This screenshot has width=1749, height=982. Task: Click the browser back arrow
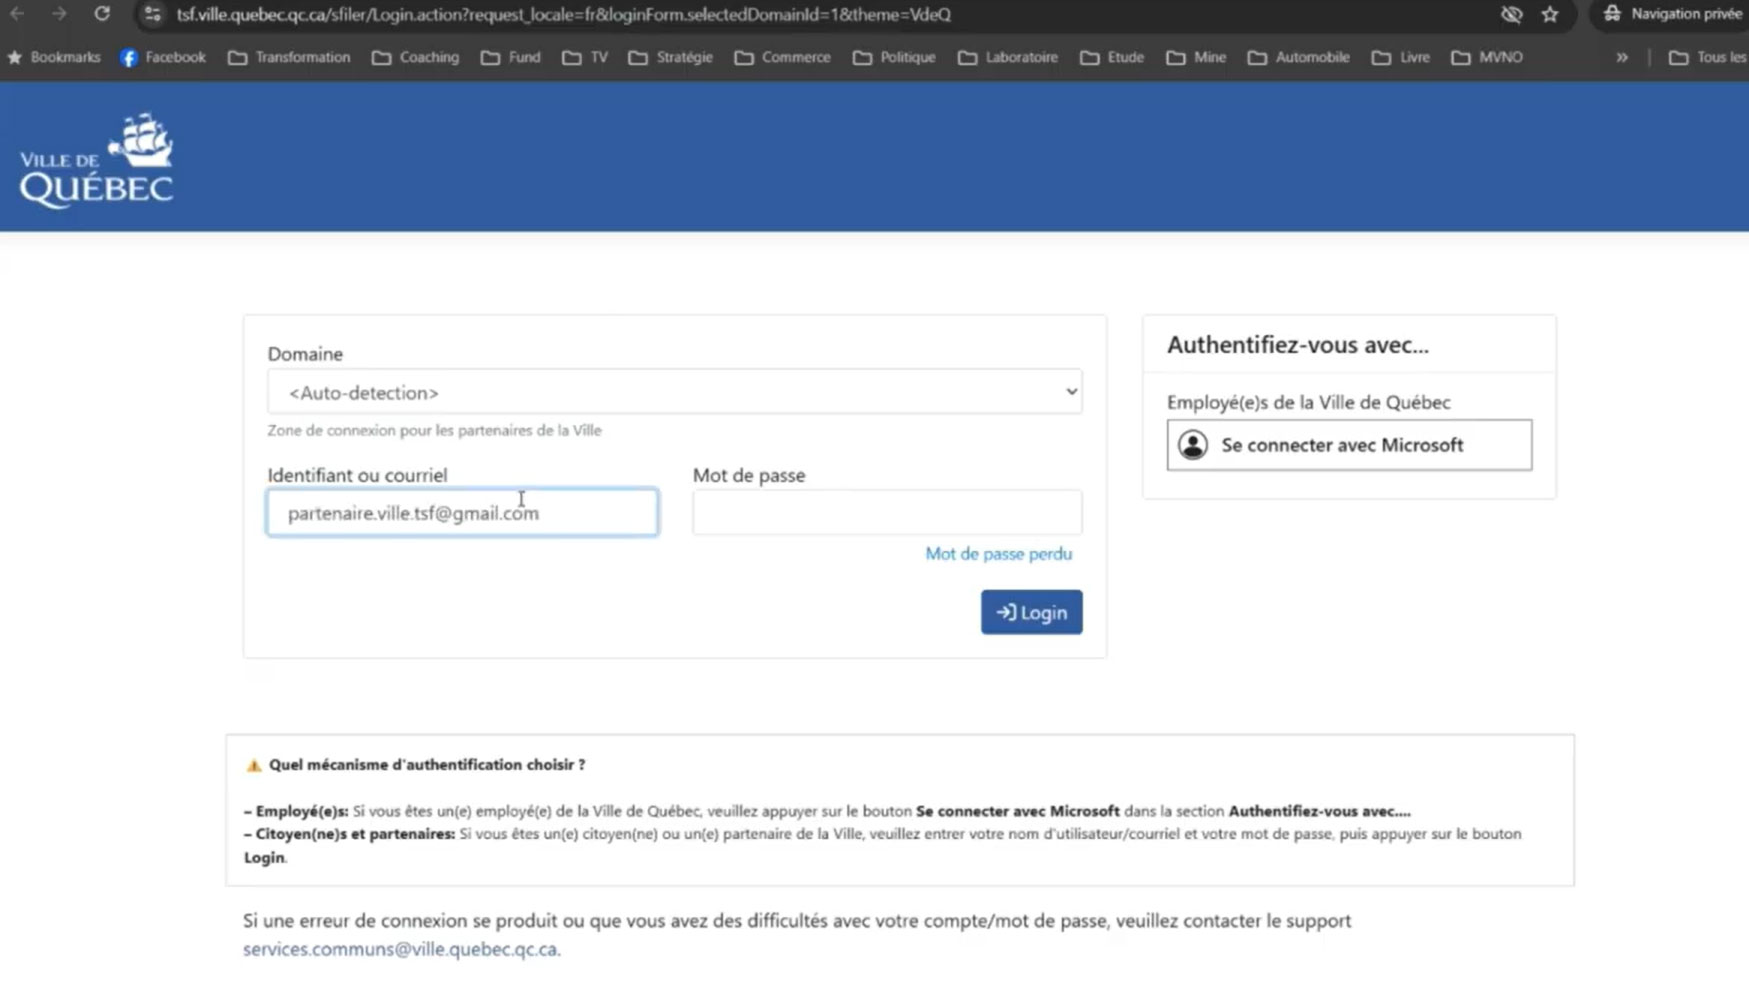tap(19, 15)
